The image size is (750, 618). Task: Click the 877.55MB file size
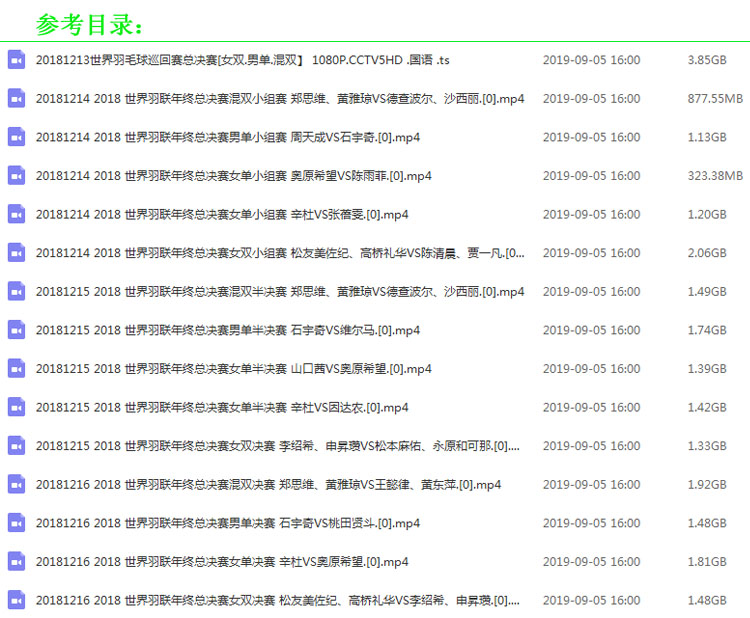tap(715, 99)
